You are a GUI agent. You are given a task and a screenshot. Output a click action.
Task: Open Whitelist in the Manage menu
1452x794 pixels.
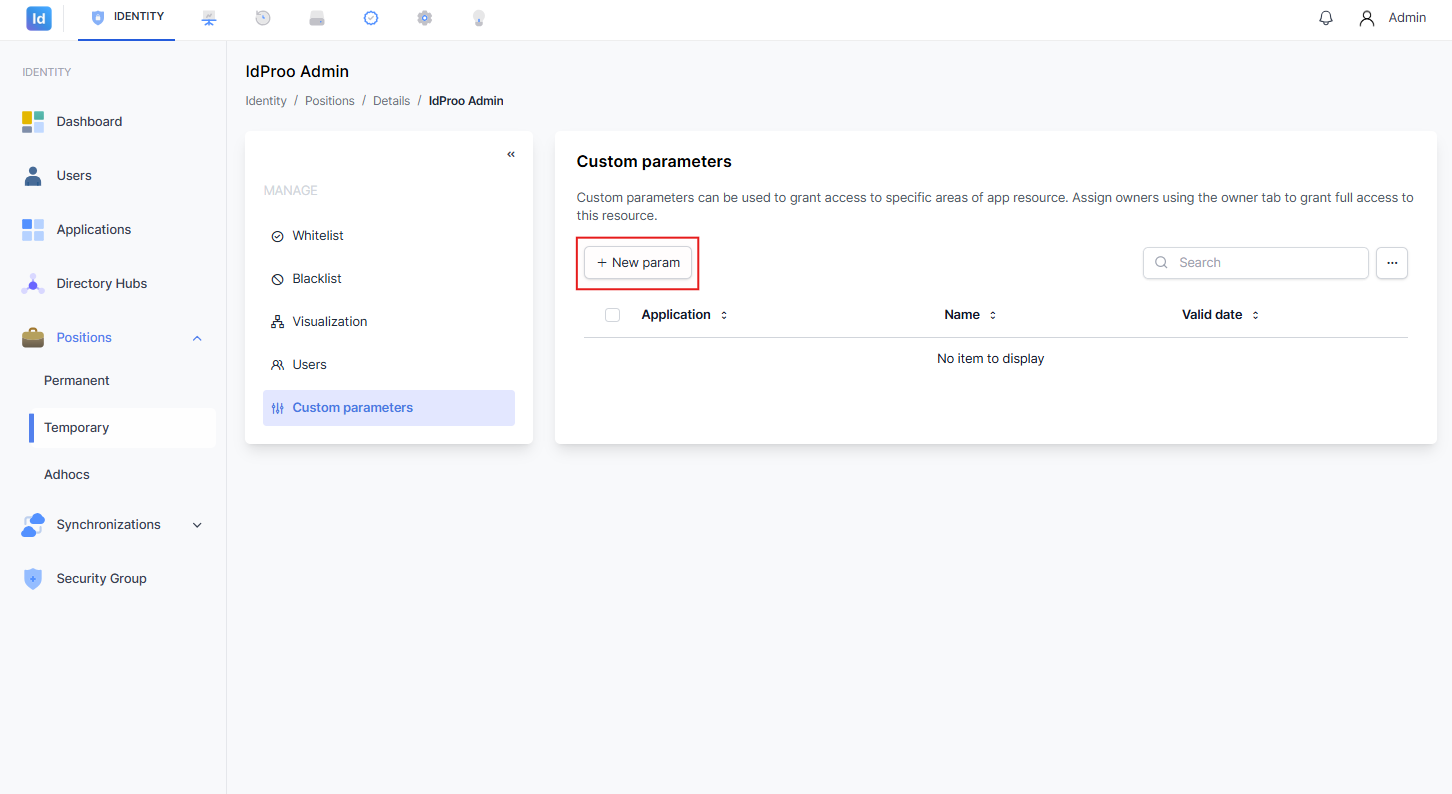pyautogui.click(x=389, y=236)
